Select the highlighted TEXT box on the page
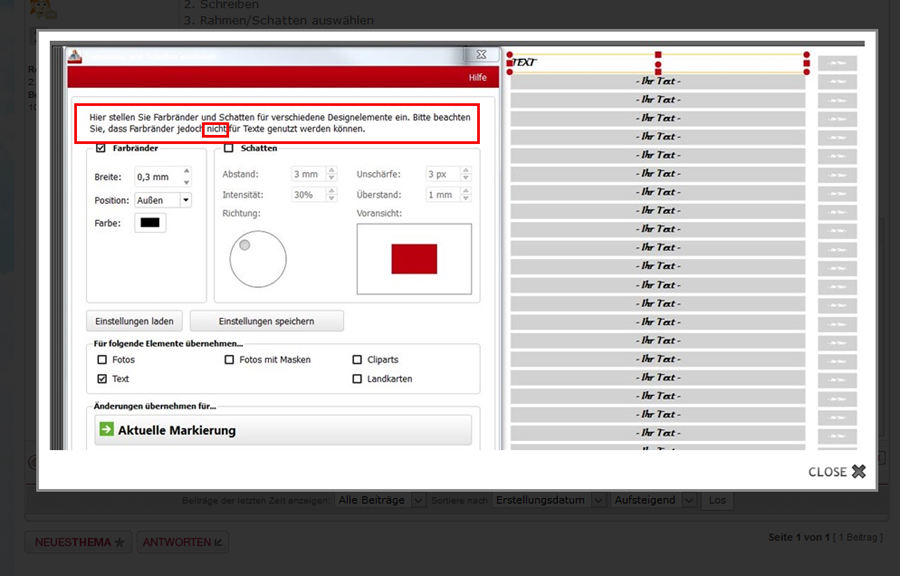 point(658,63)
